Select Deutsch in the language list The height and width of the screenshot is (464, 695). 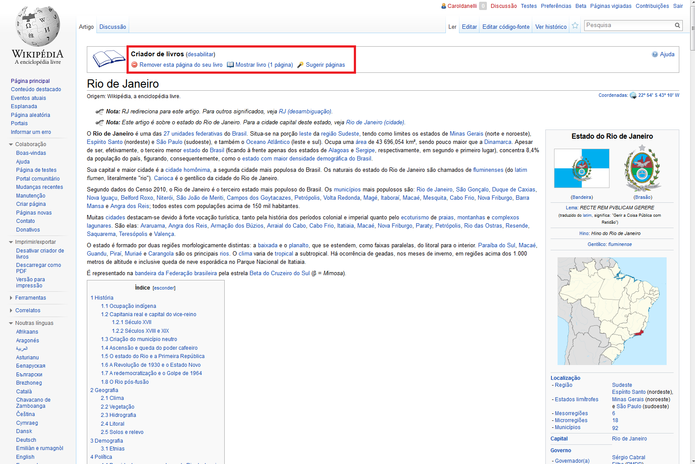tap(26, 440)
